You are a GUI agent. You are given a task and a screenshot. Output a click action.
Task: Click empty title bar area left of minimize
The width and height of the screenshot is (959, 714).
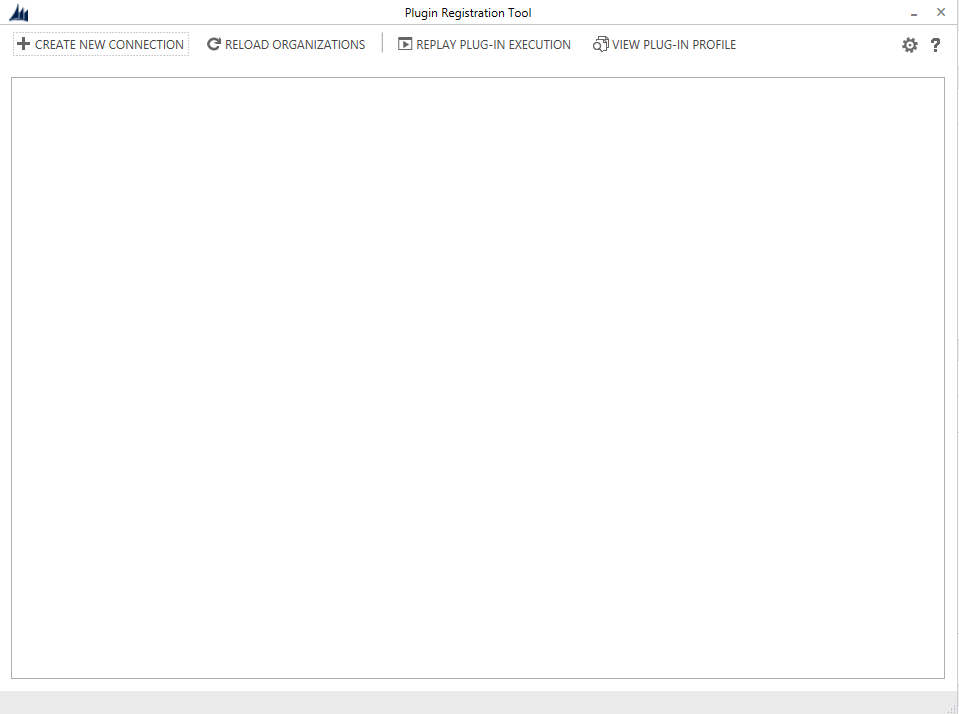click(x=750, y=13)
